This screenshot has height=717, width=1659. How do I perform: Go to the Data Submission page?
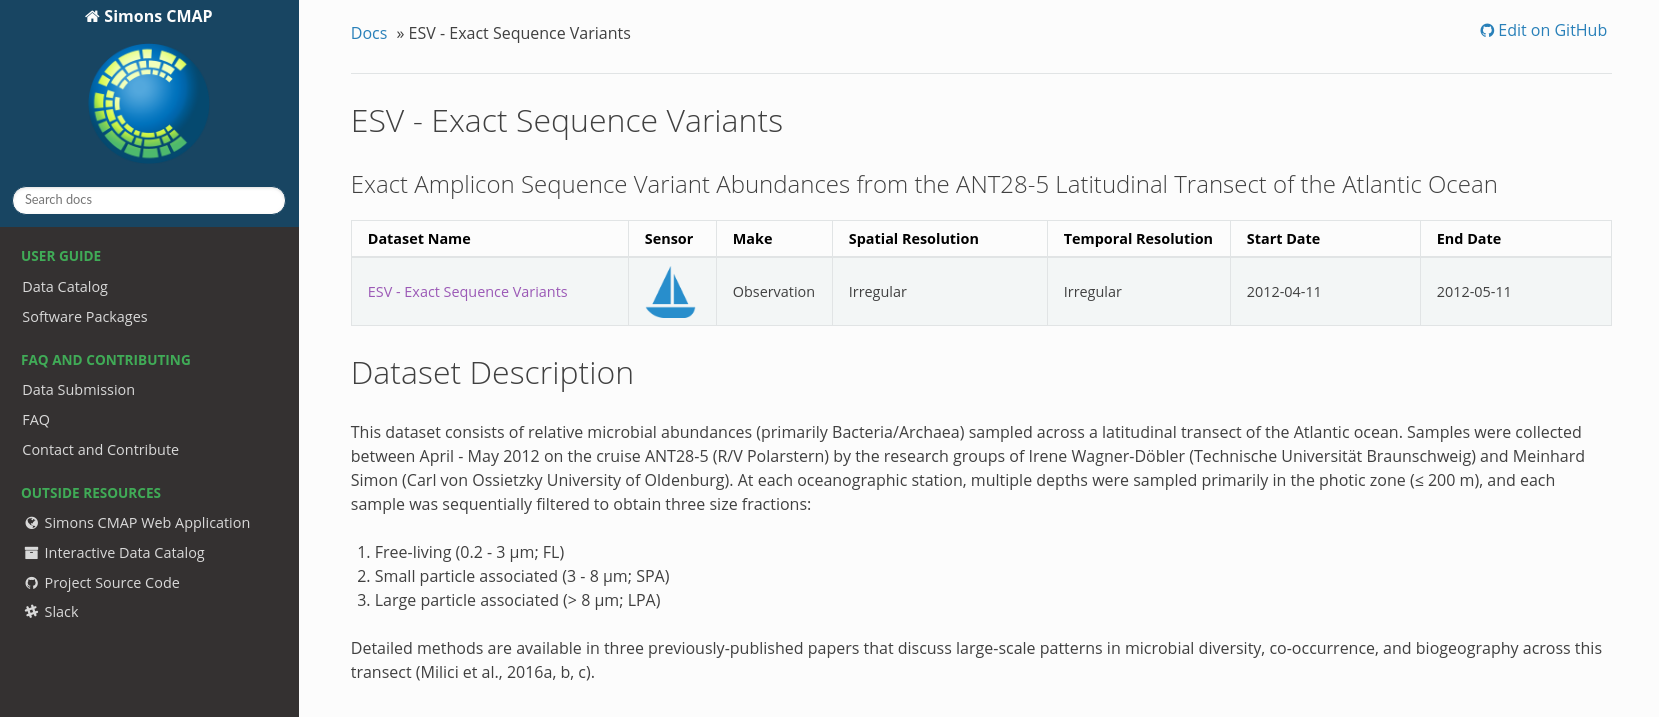tap(78, 390)
